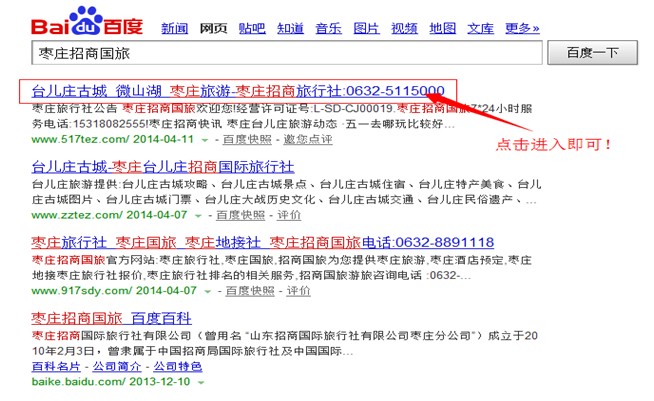The height and width of the screenshot is (401, 654).
Task: Click 评价 for the www.zztez.com result
Action: point(289,215)
